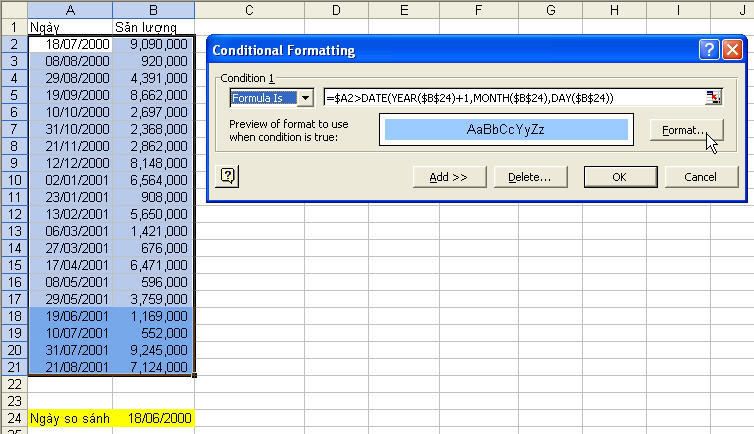Viewport: 754px width, 434px height.
Task: Select column header E
Action: coord(404,10)
